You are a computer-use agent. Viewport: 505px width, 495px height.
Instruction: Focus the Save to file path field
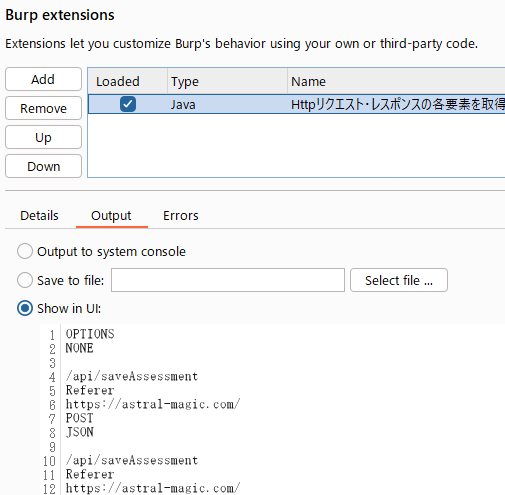228,280
